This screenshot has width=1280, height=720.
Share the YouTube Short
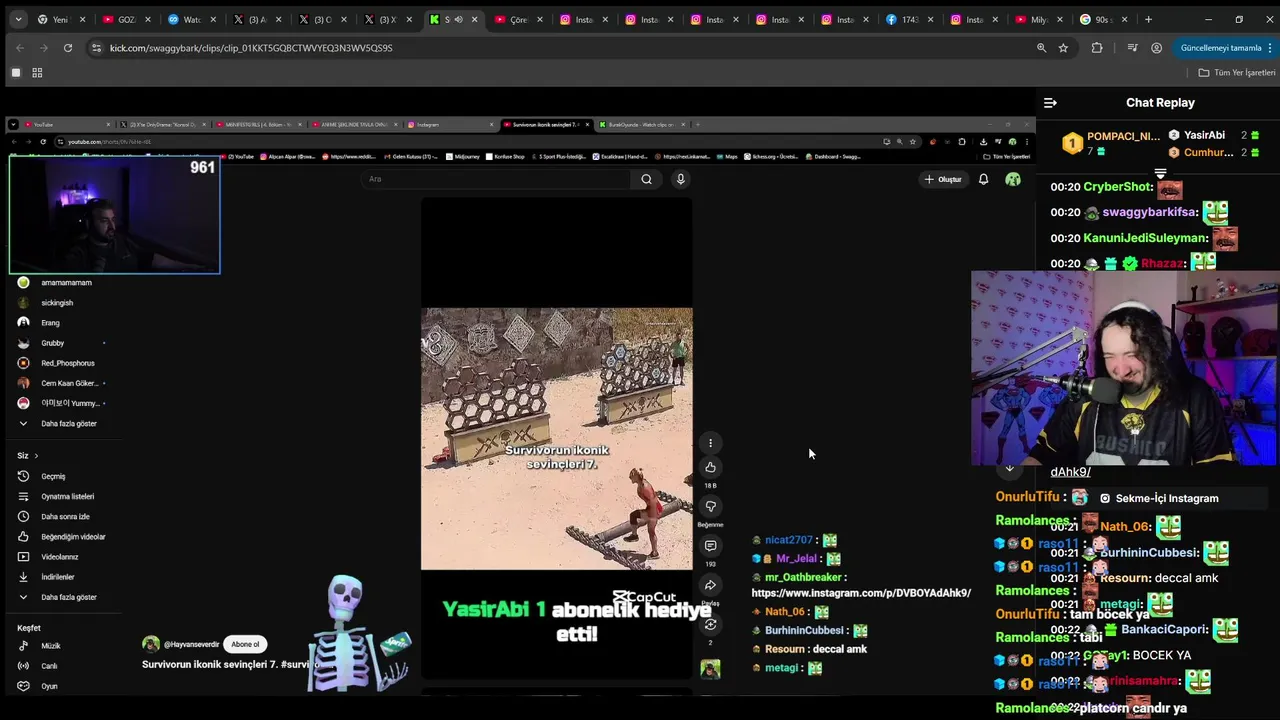click(710, 586)
